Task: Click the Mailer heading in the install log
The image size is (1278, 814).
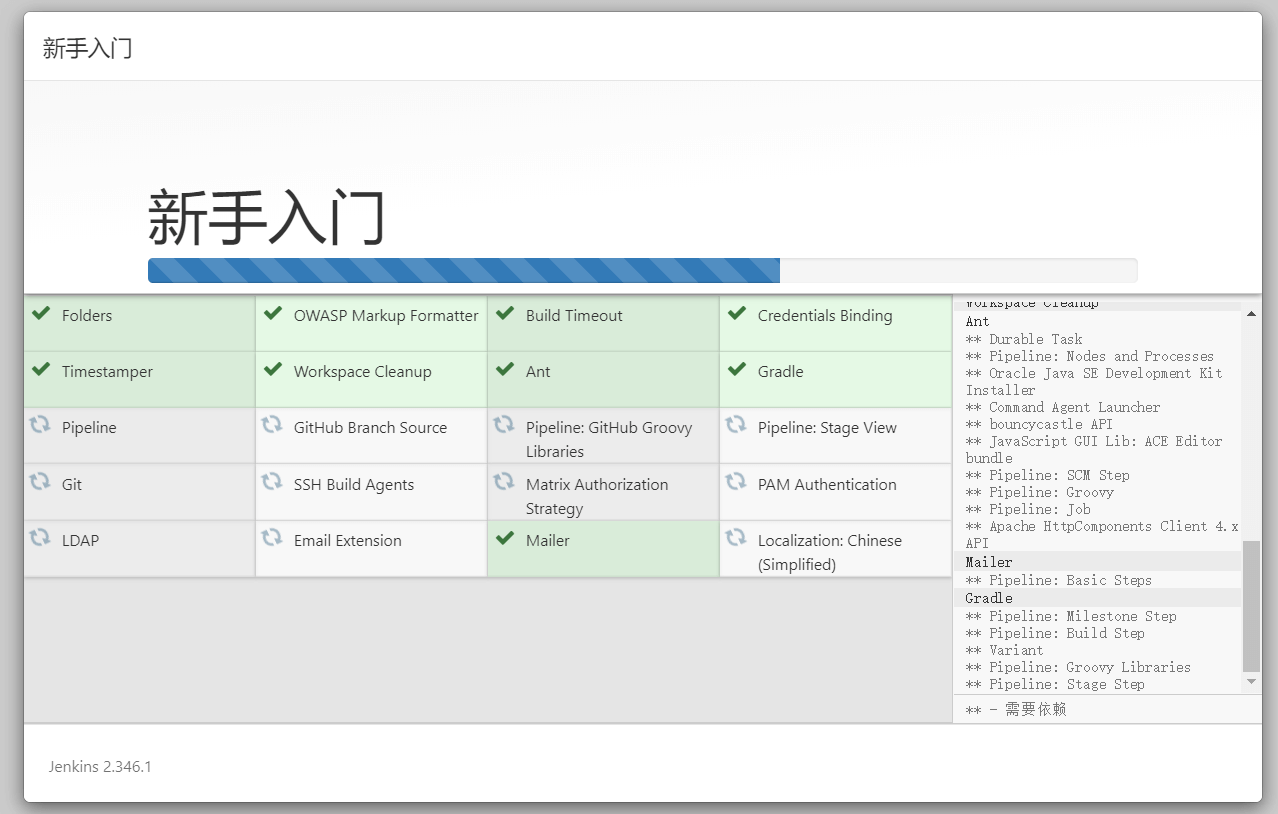Action: [989, 562]
